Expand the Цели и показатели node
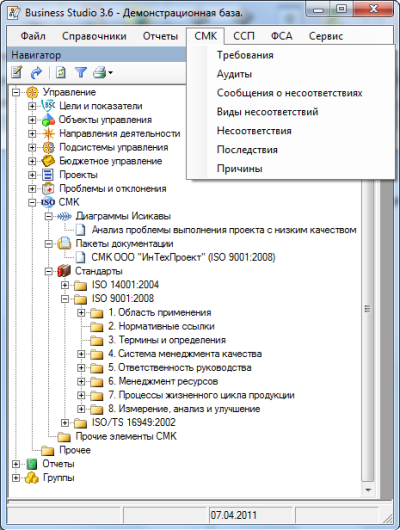400x530 pixels. pos(32,106)
